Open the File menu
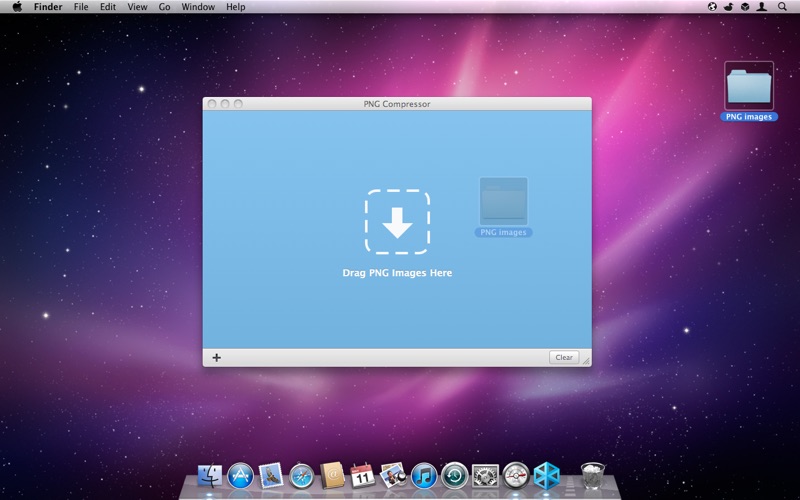800x500 pixels. click(x=80, y=7)
